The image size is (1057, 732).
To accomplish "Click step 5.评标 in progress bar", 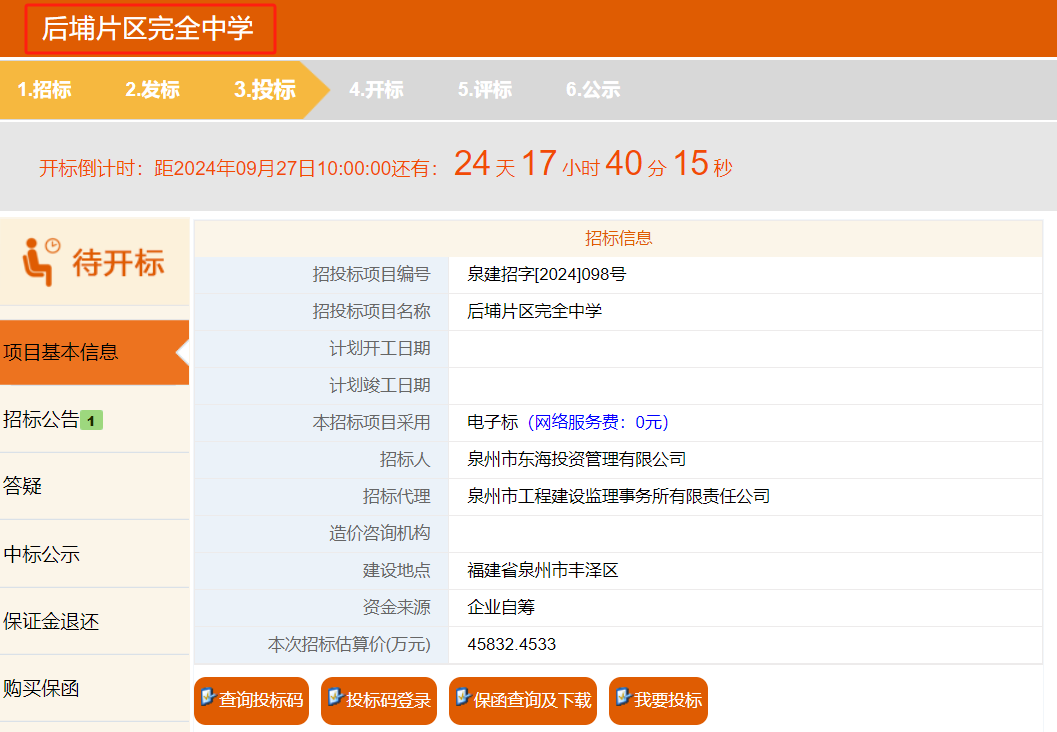I will pos(485,90).
